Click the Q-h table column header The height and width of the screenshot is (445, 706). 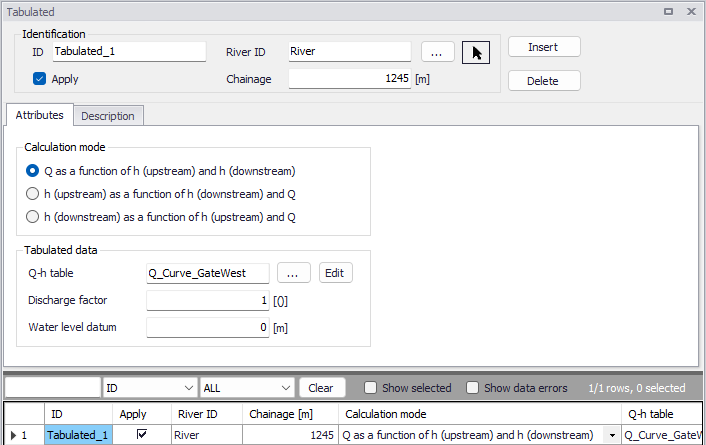point(662,414)
